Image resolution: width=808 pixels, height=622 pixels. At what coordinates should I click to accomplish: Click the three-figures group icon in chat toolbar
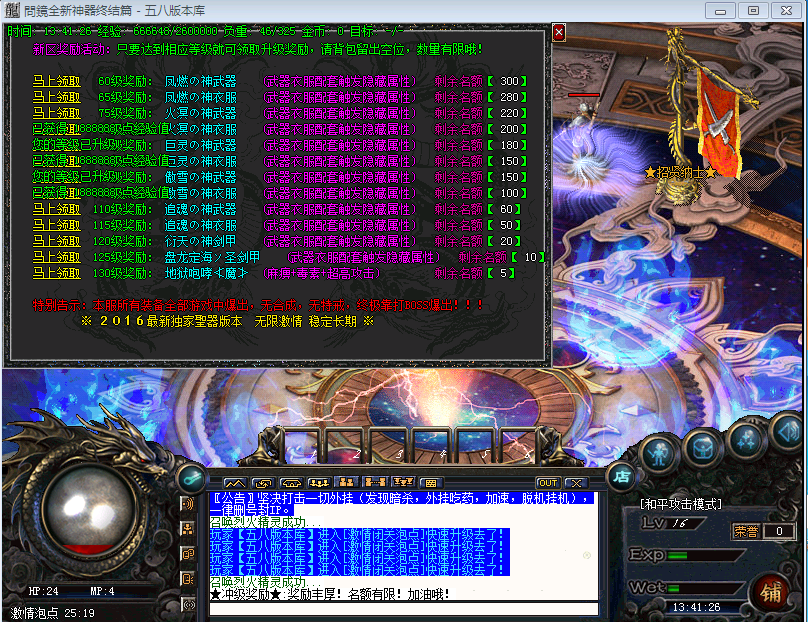(x=318, y=483)
